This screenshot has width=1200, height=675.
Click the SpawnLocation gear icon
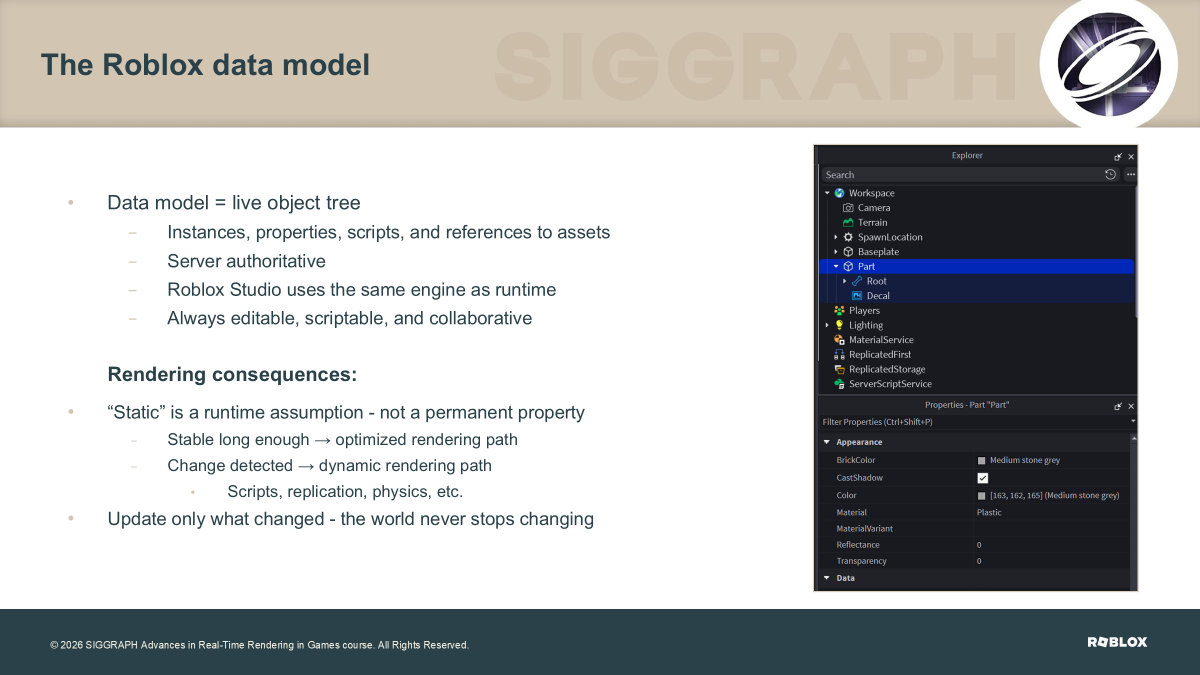click(848, 237)
